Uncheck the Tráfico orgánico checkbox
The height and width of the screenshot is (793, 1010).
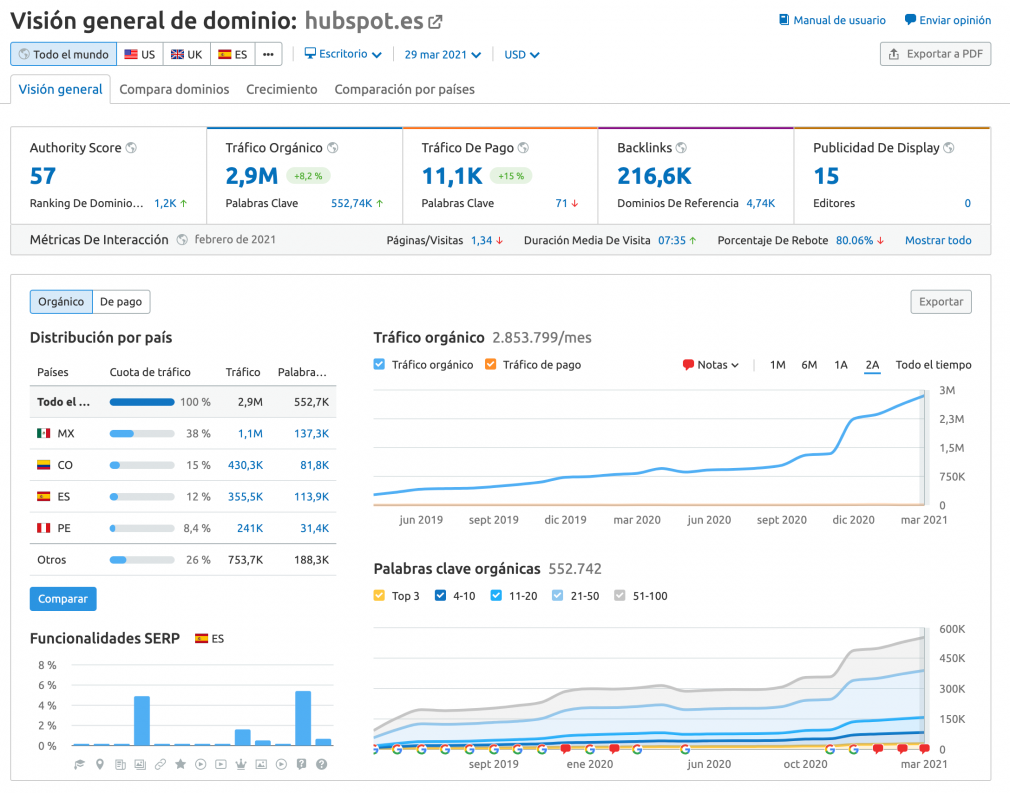point(379,365)
